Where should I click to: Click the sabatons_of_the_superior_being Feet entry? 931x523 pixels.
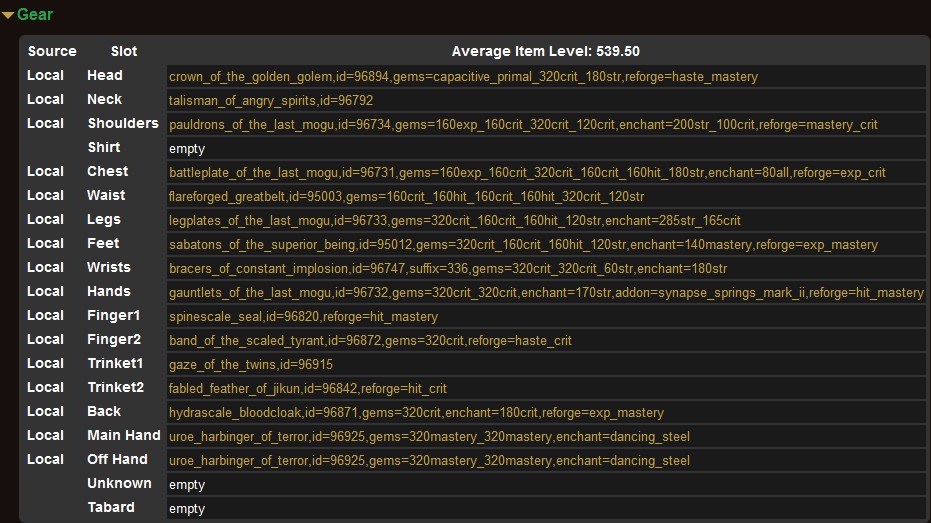pos(523,245)
